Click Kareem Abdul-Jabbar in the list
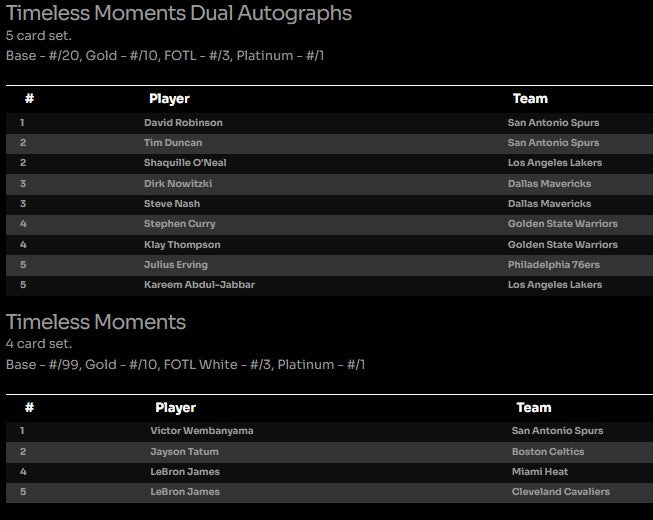 [199, 285]
